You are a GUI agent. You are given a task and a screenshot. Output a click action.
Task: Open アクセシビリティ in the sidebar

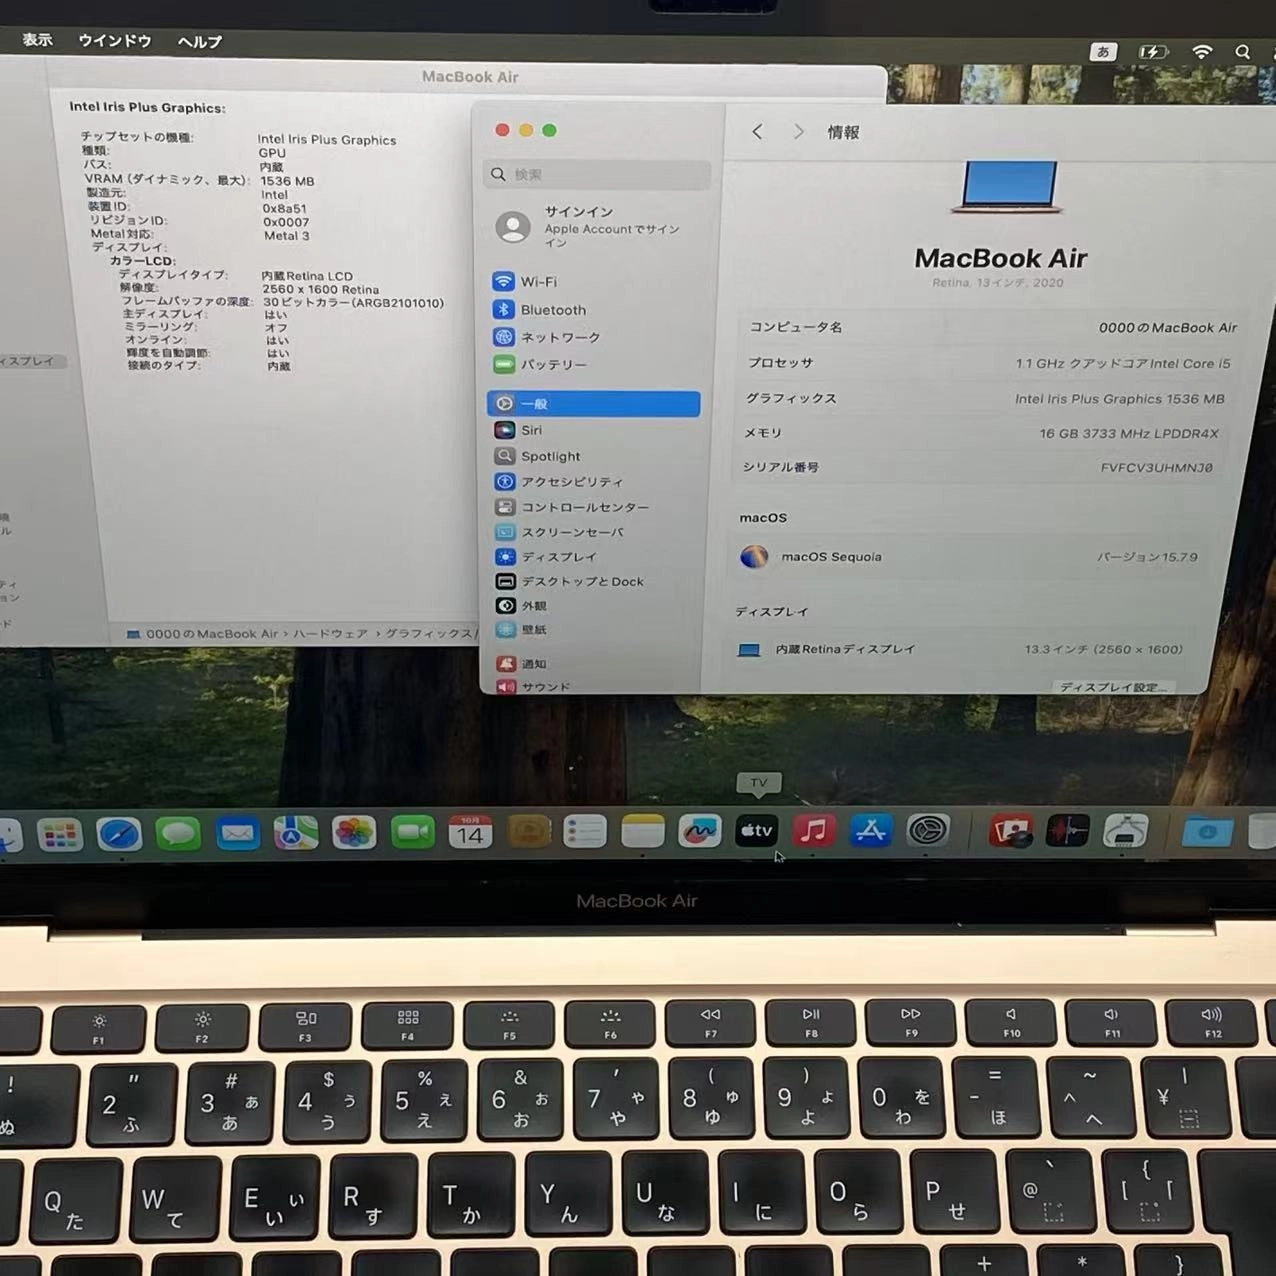[596, 482]
